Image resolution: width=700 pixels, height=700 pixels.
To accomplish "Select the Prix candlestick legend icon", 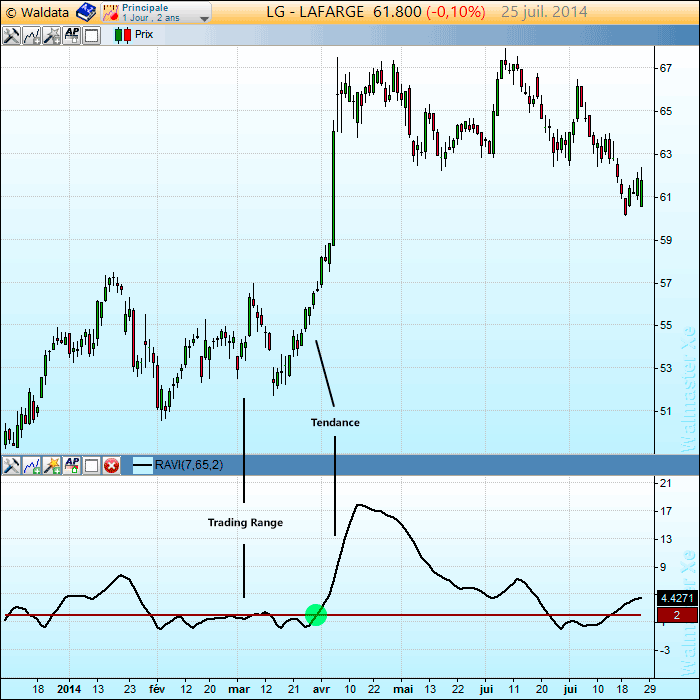I will coord(123,35).
